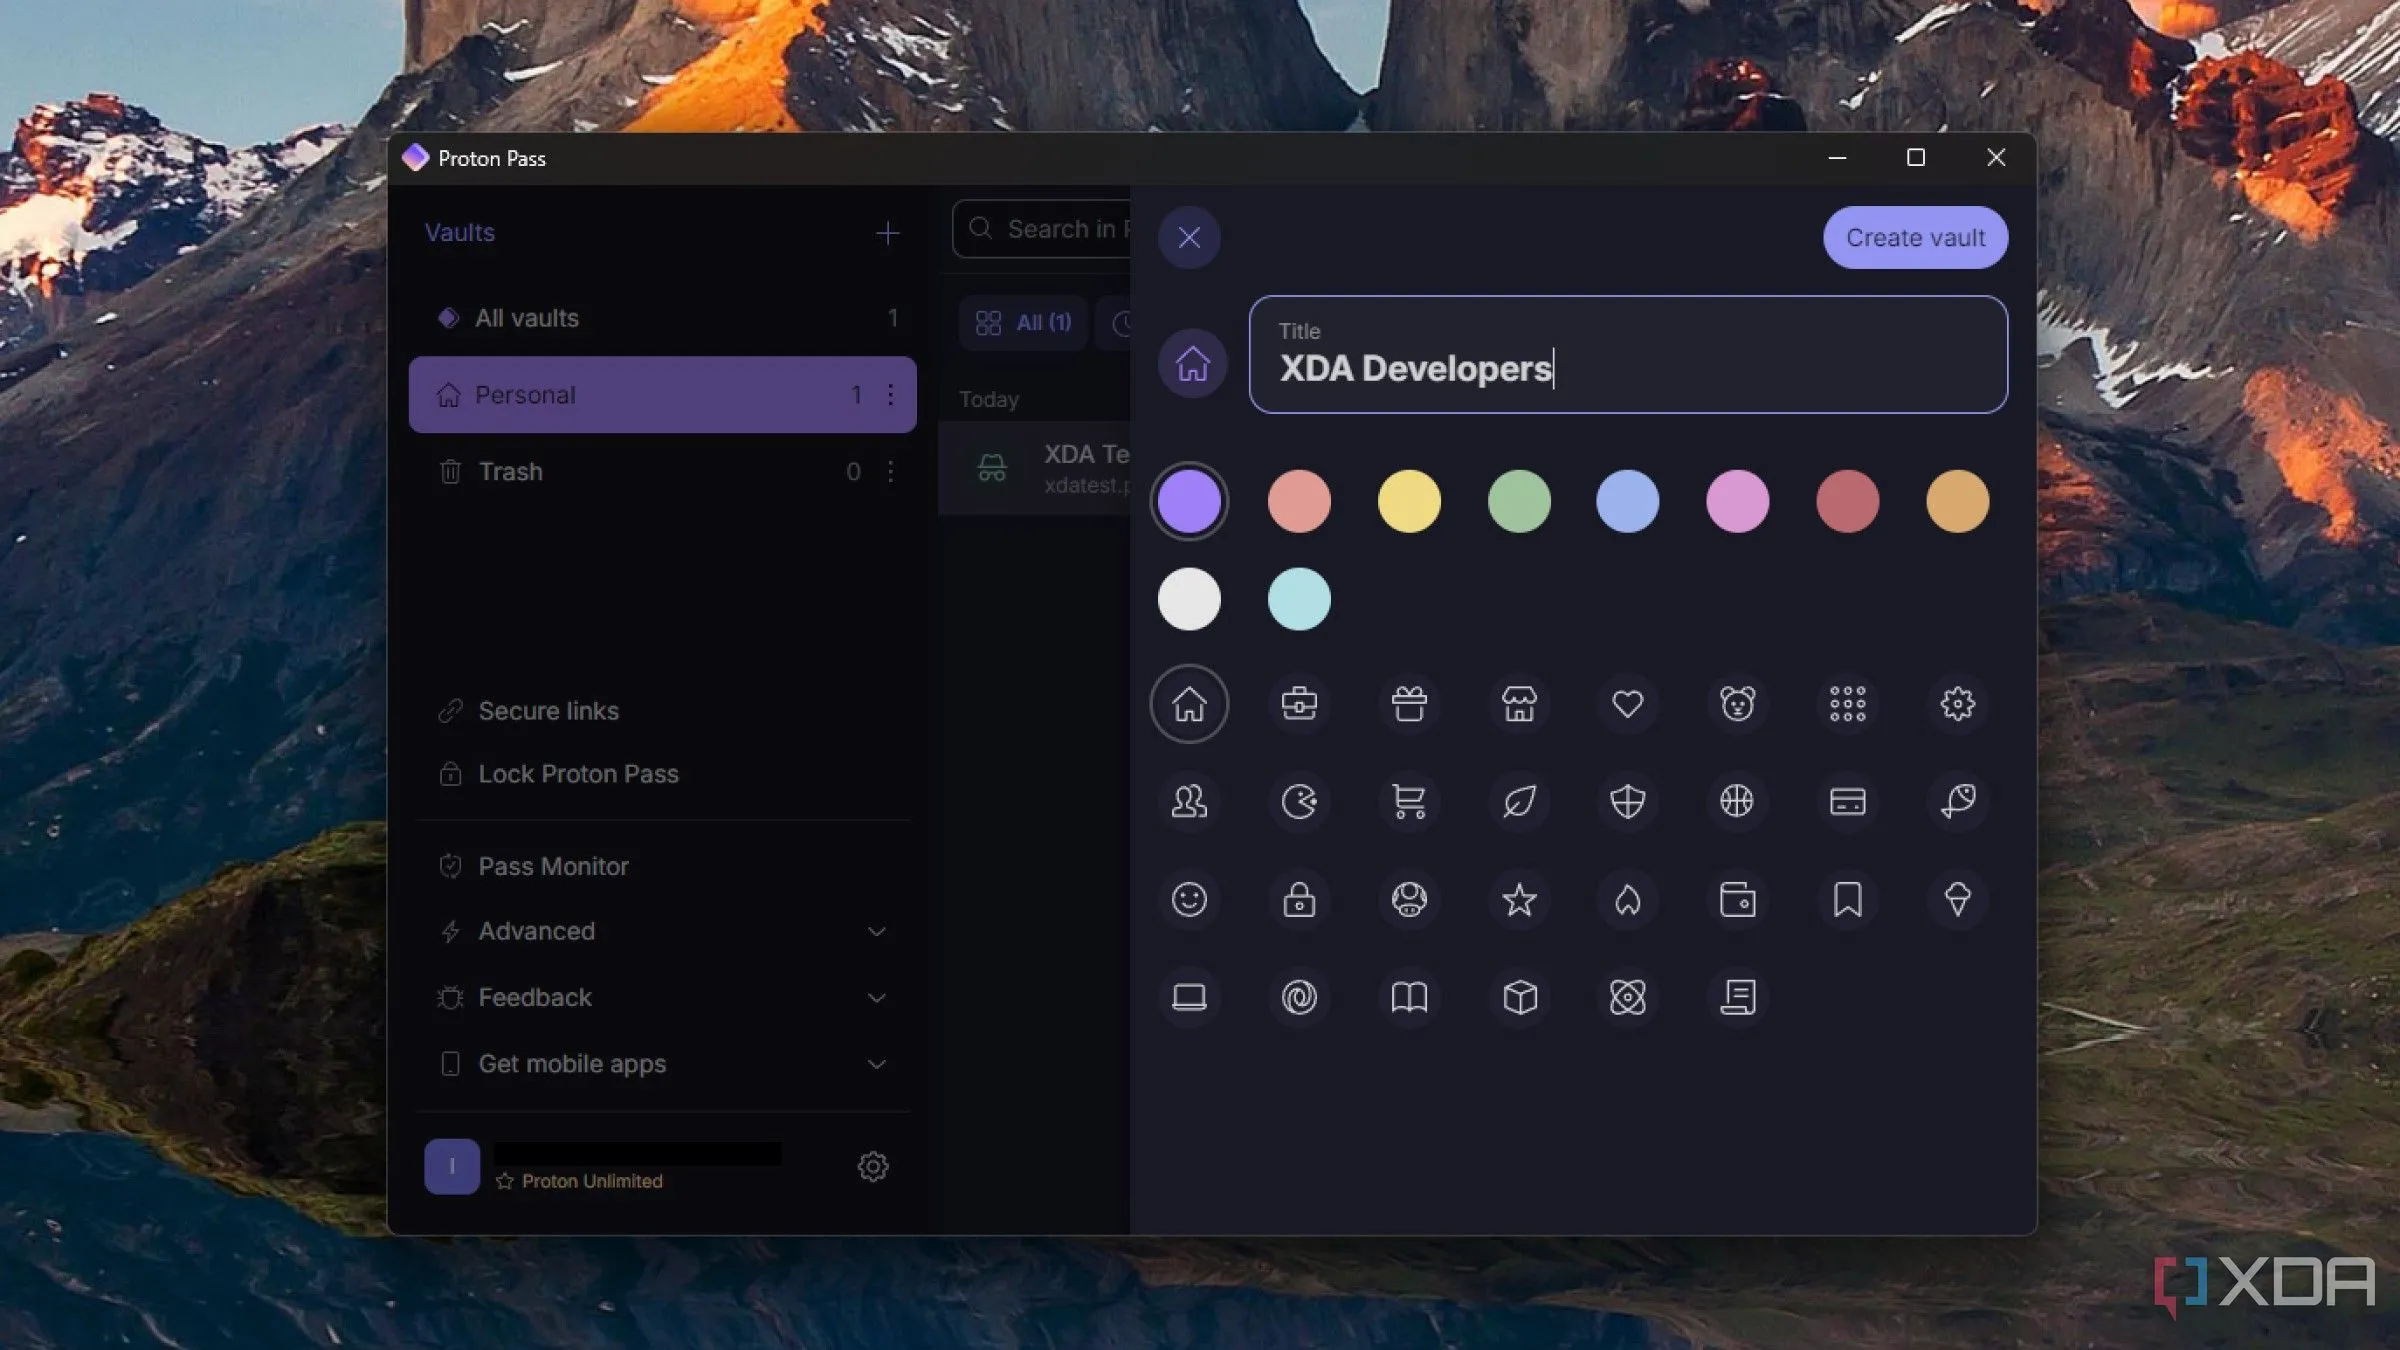
Task: Select the pacman vault icon
Action: (x=1299, y=801)
